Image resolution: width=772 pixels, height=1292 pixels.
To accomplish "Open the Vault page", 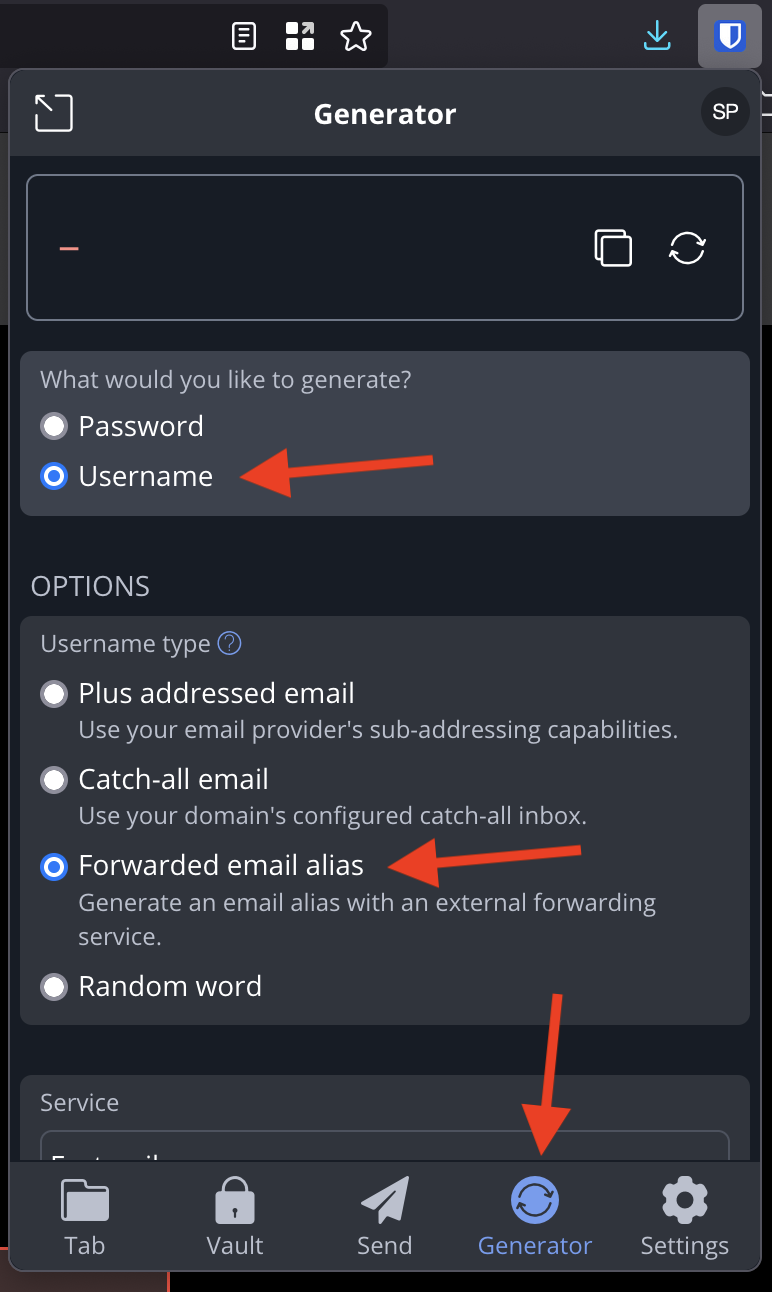I will (234, 1215).
